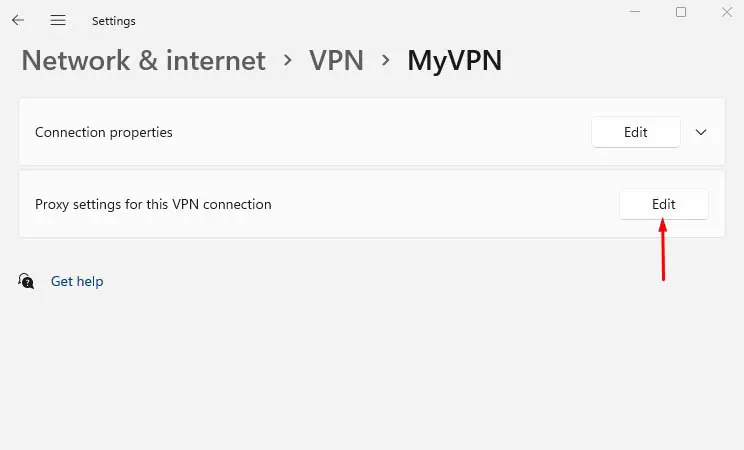Maximize the Settings window
The width and height of the screenshot is (744, 450).
click(681, 12)
